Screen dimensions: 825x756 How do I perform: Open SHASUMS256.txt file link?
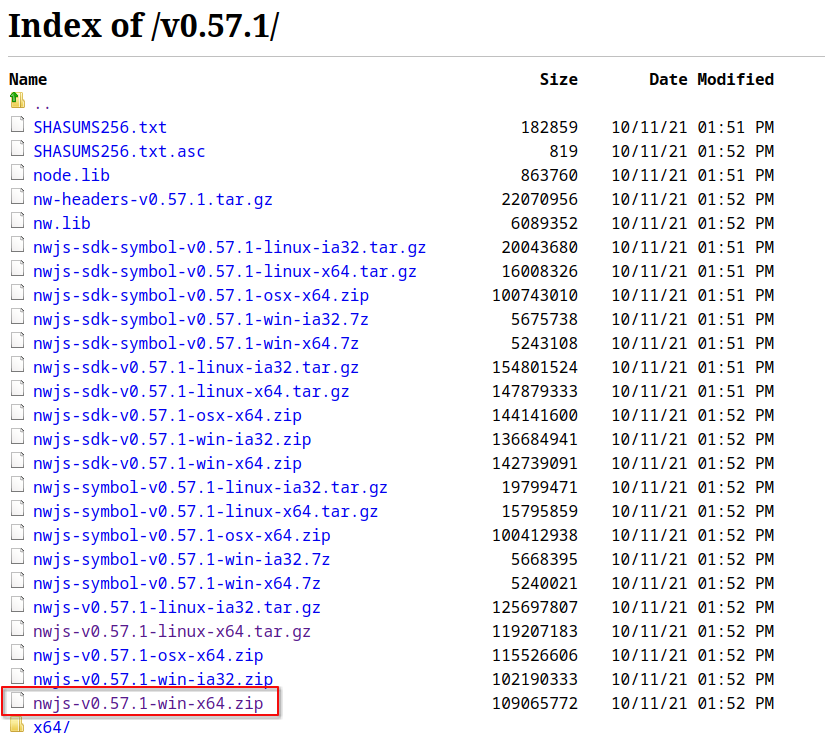(x=100, y=127)
